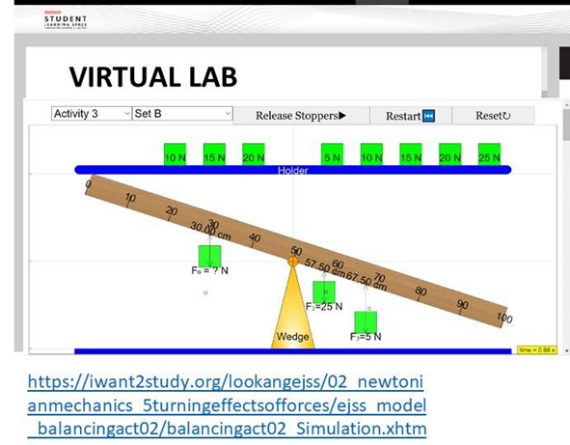570x445 pixels.
Task: Click the simulation's vertical scrollbar
Action: coord(566,227)
